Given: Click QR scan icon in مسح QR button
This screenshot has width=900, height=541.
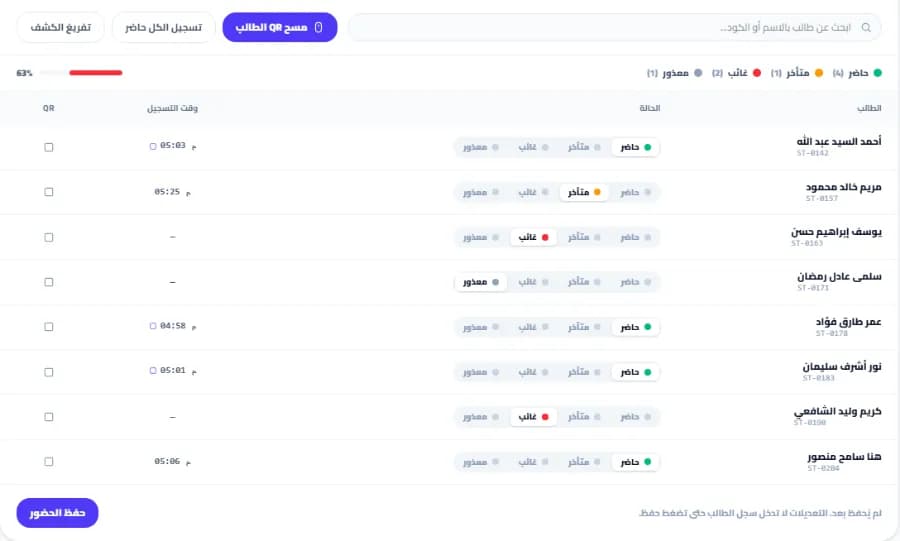Looking at the screenshot, I should (319, 28).
